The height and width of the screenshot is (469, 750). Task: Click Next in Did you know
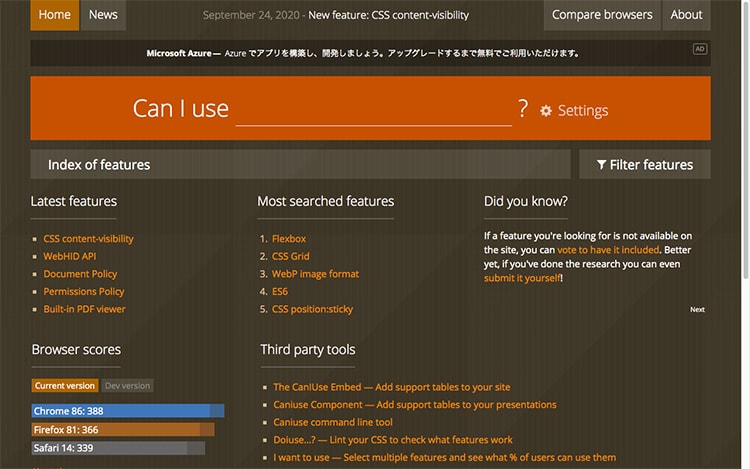click(x=697, y=310)
